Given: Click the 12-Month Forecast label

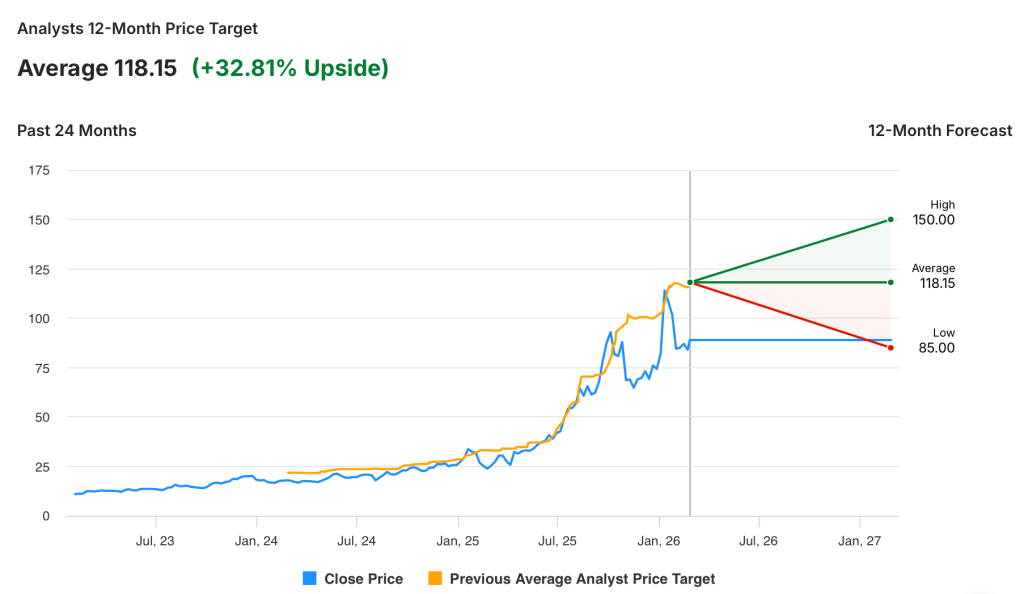Looking at the screenshot, I should [940, 130].
